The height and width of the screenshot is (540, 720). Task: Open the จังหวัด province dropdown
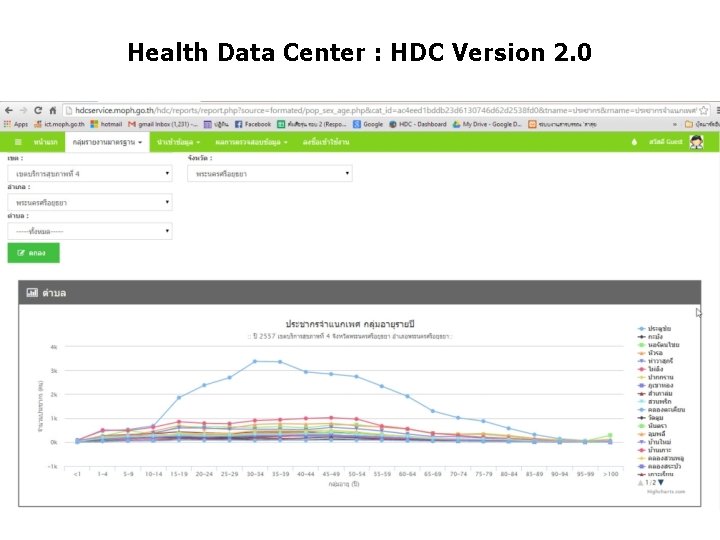(270, 174)
